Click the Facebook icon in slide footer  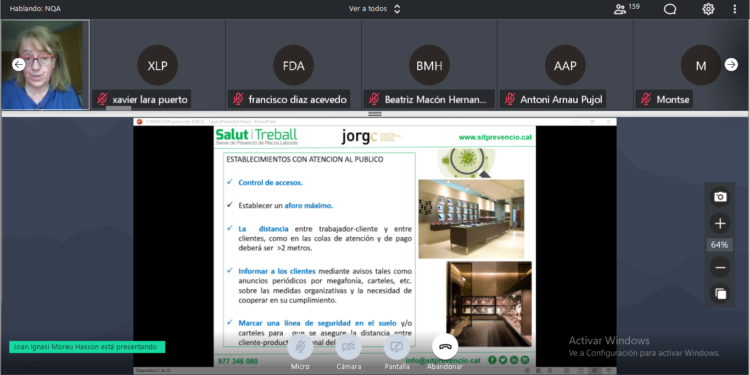pos(492,360)
